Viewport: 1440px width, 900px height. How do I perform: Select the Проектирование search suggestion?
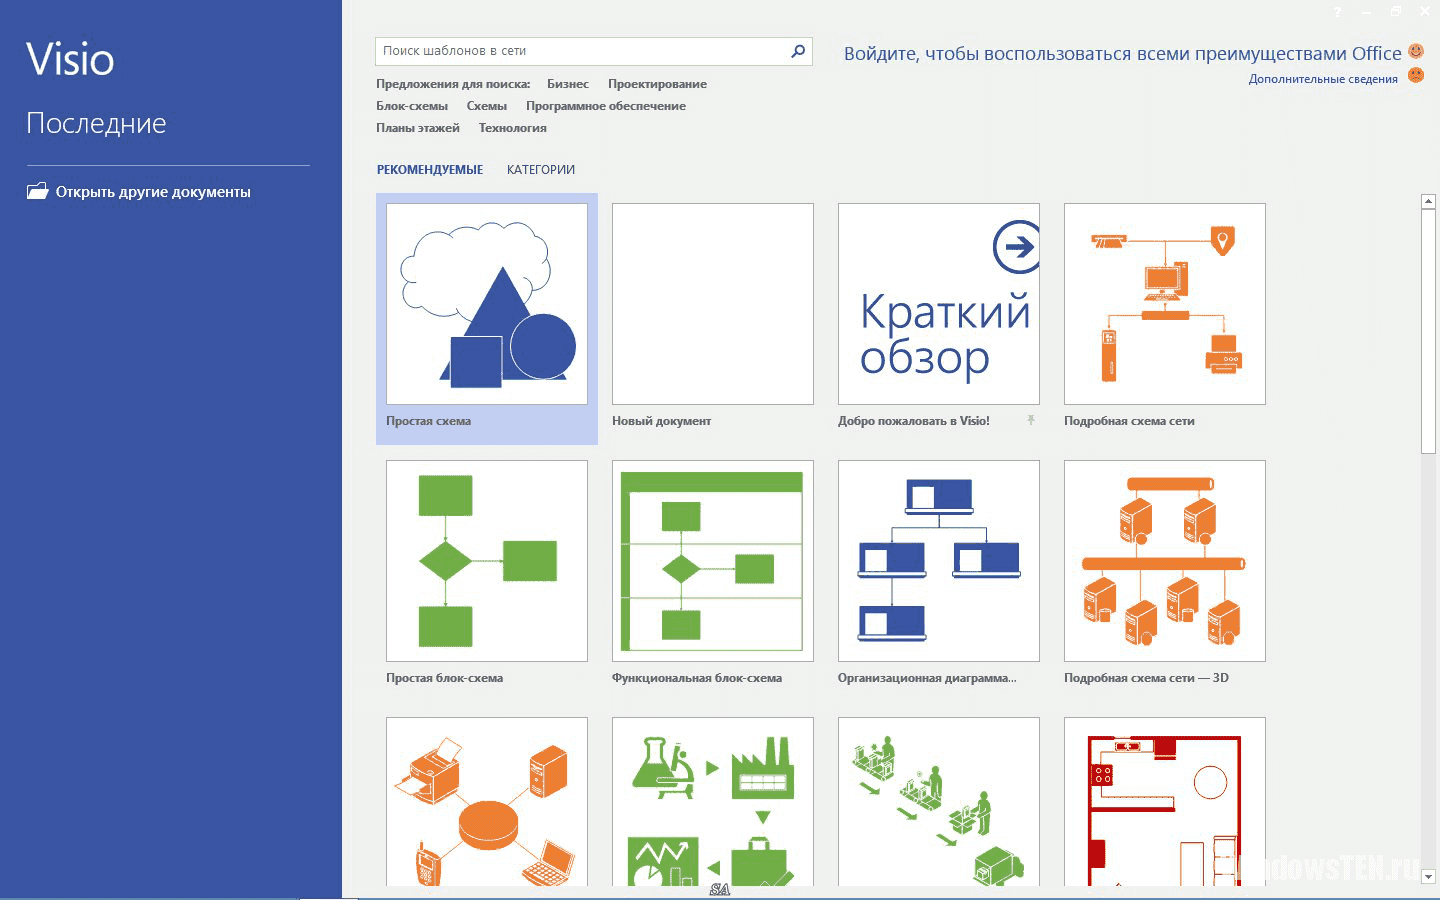pyautogui.click(x=657, y=84)
